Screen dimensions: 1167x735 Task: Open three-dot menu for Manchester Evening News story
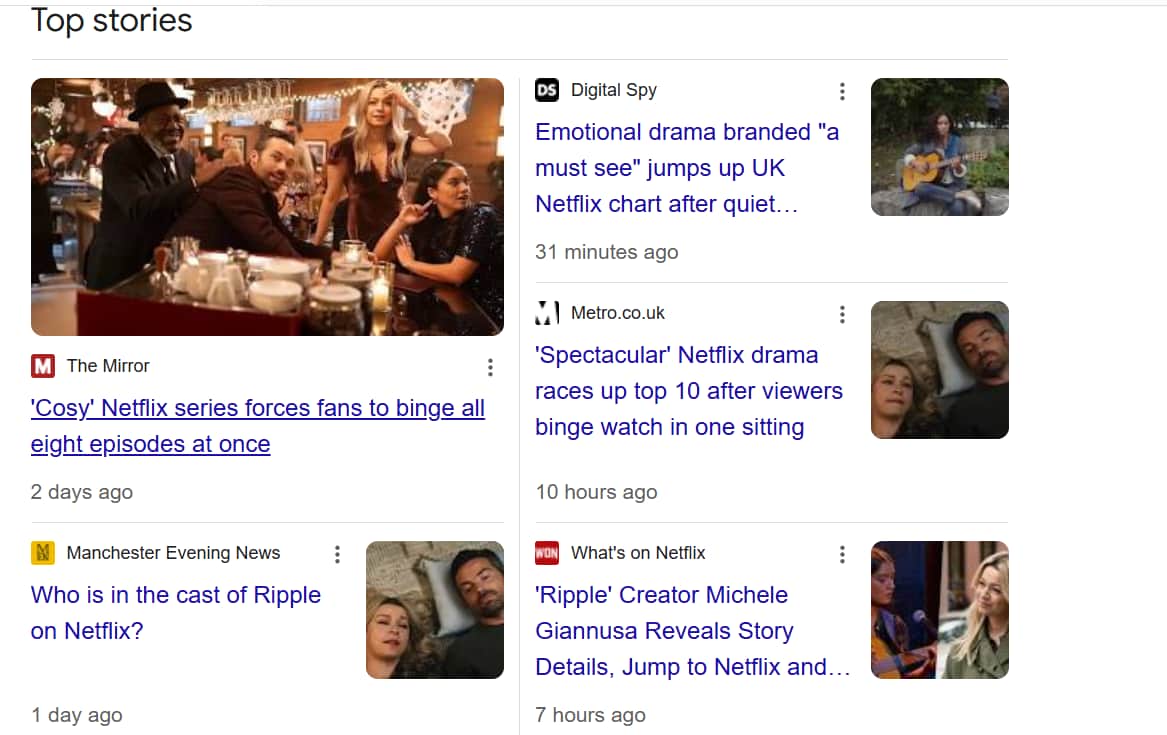click(x=338, y=554)
